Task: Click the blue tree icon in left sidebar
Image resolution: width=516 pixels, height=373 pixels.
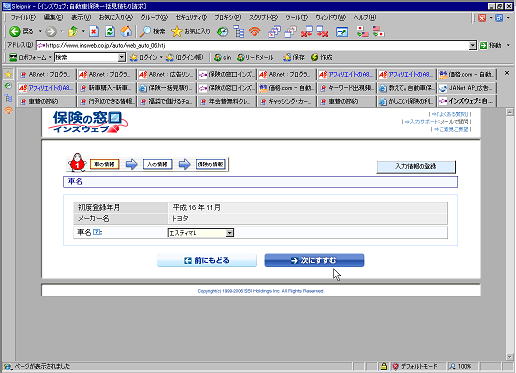Action: [x=8, y=98]
